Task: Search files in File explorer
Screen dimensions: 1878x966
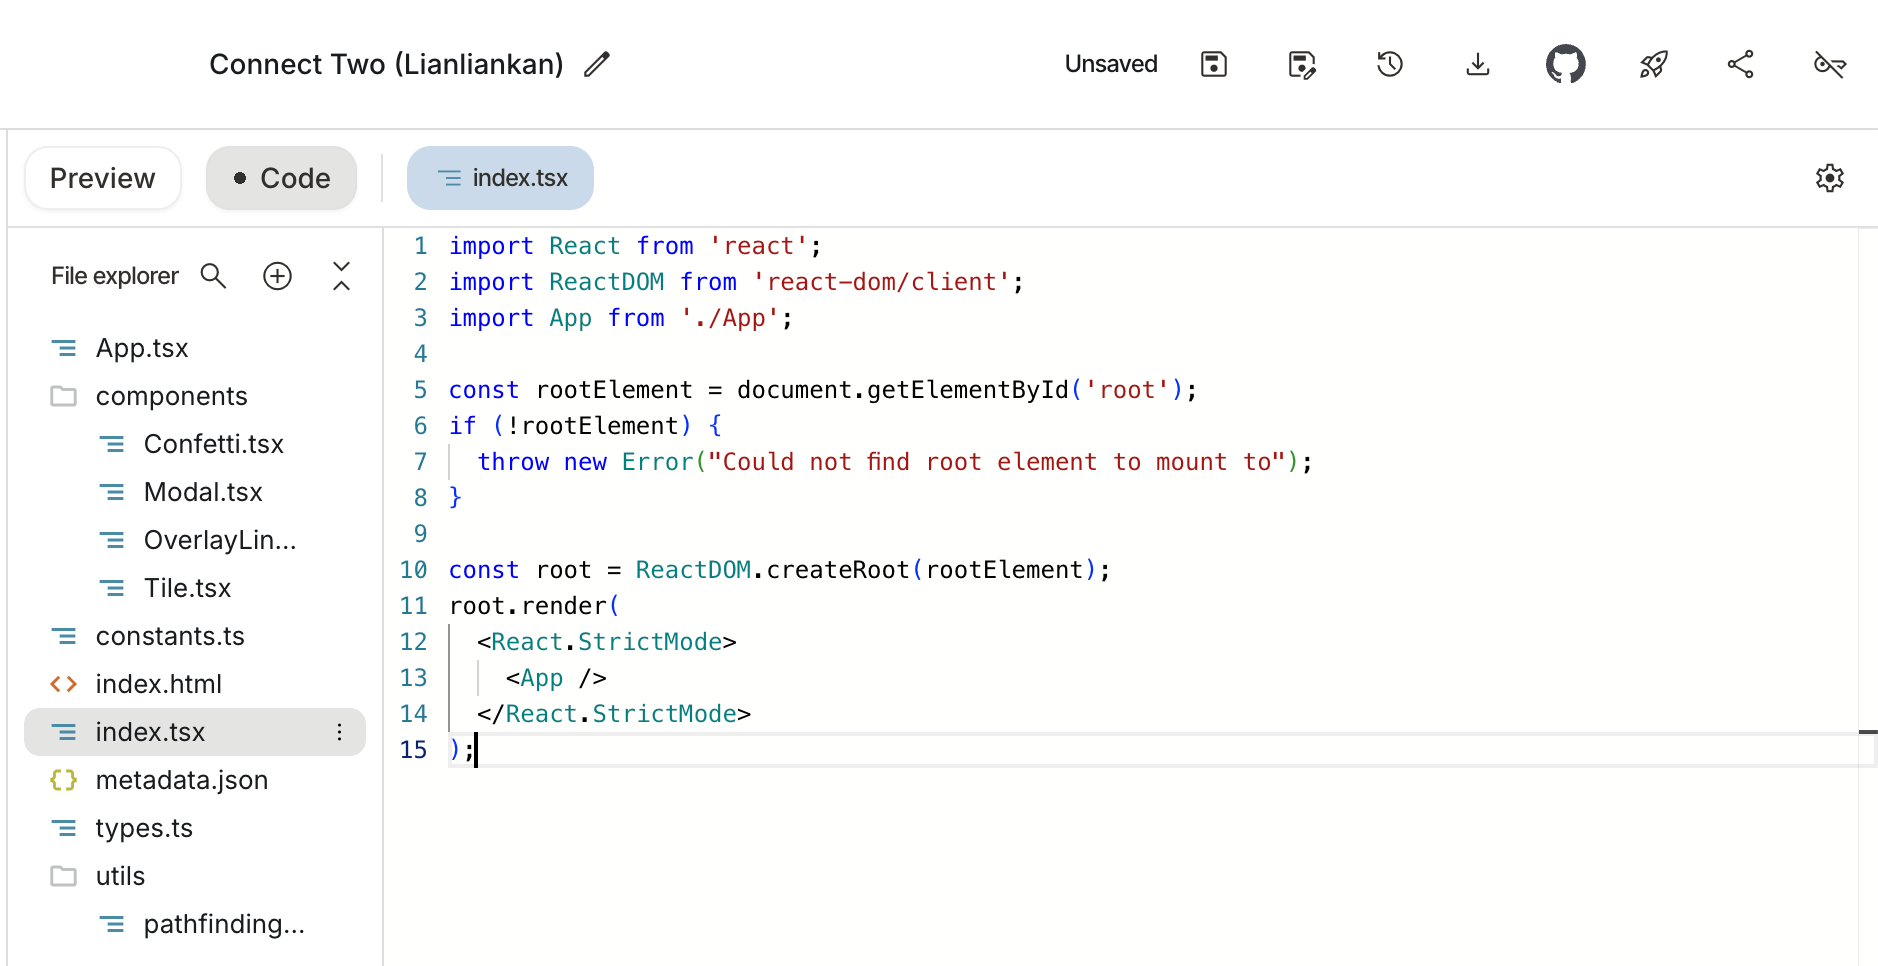Action: coord(213,276)
